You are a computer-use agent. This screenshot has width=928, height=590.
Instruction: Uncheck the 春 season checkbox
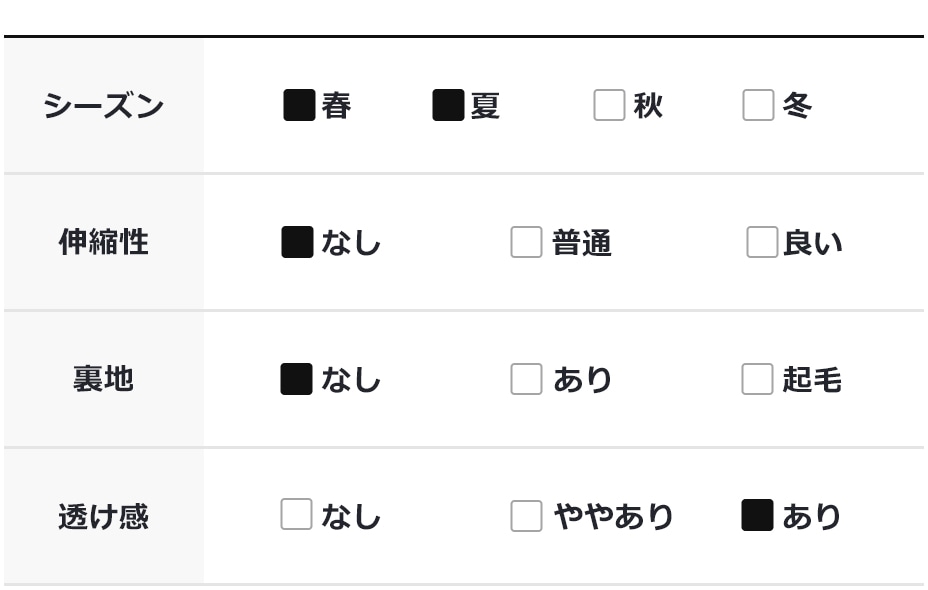(x=299, y=105)
